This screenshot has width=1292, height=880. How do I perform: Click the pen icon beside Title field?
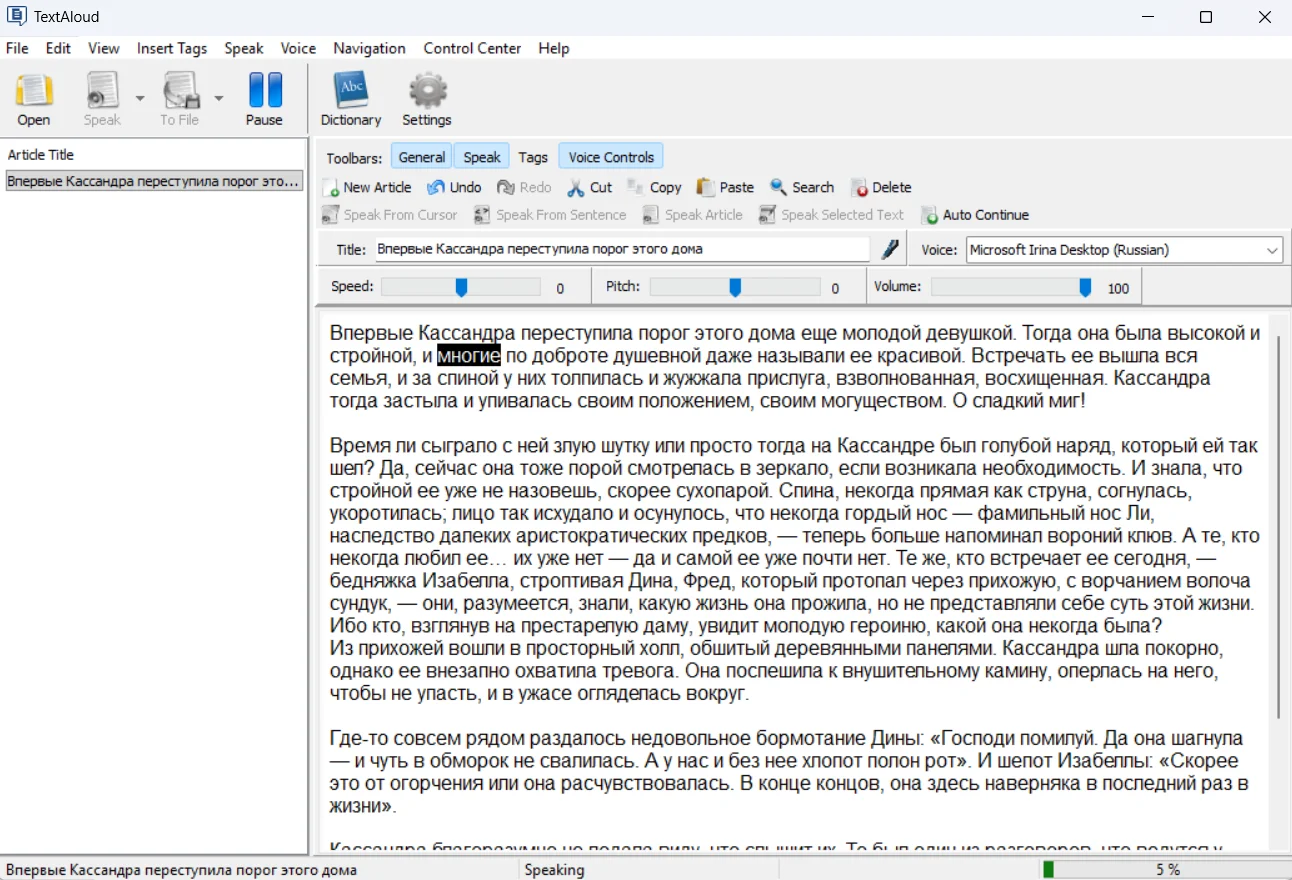[x=889, y=250]
